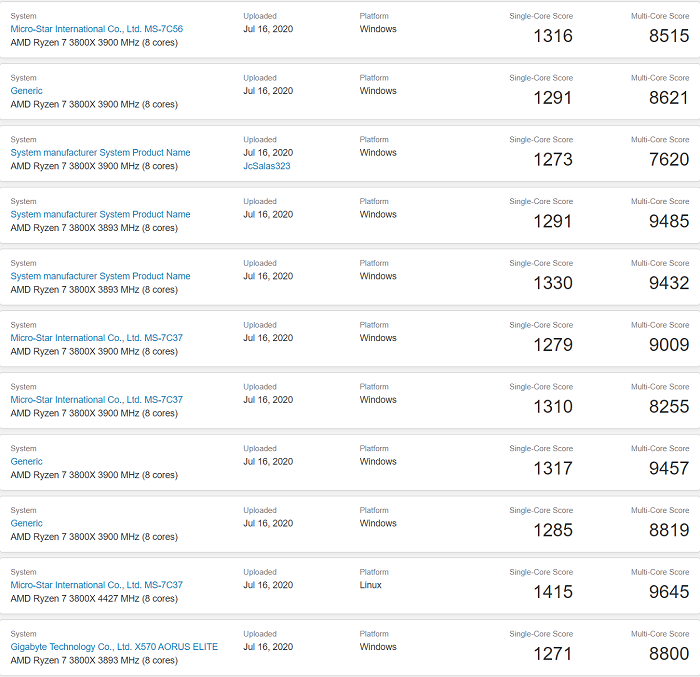Open the MS-7C37 Linux platform result

(x=96, y=585)
